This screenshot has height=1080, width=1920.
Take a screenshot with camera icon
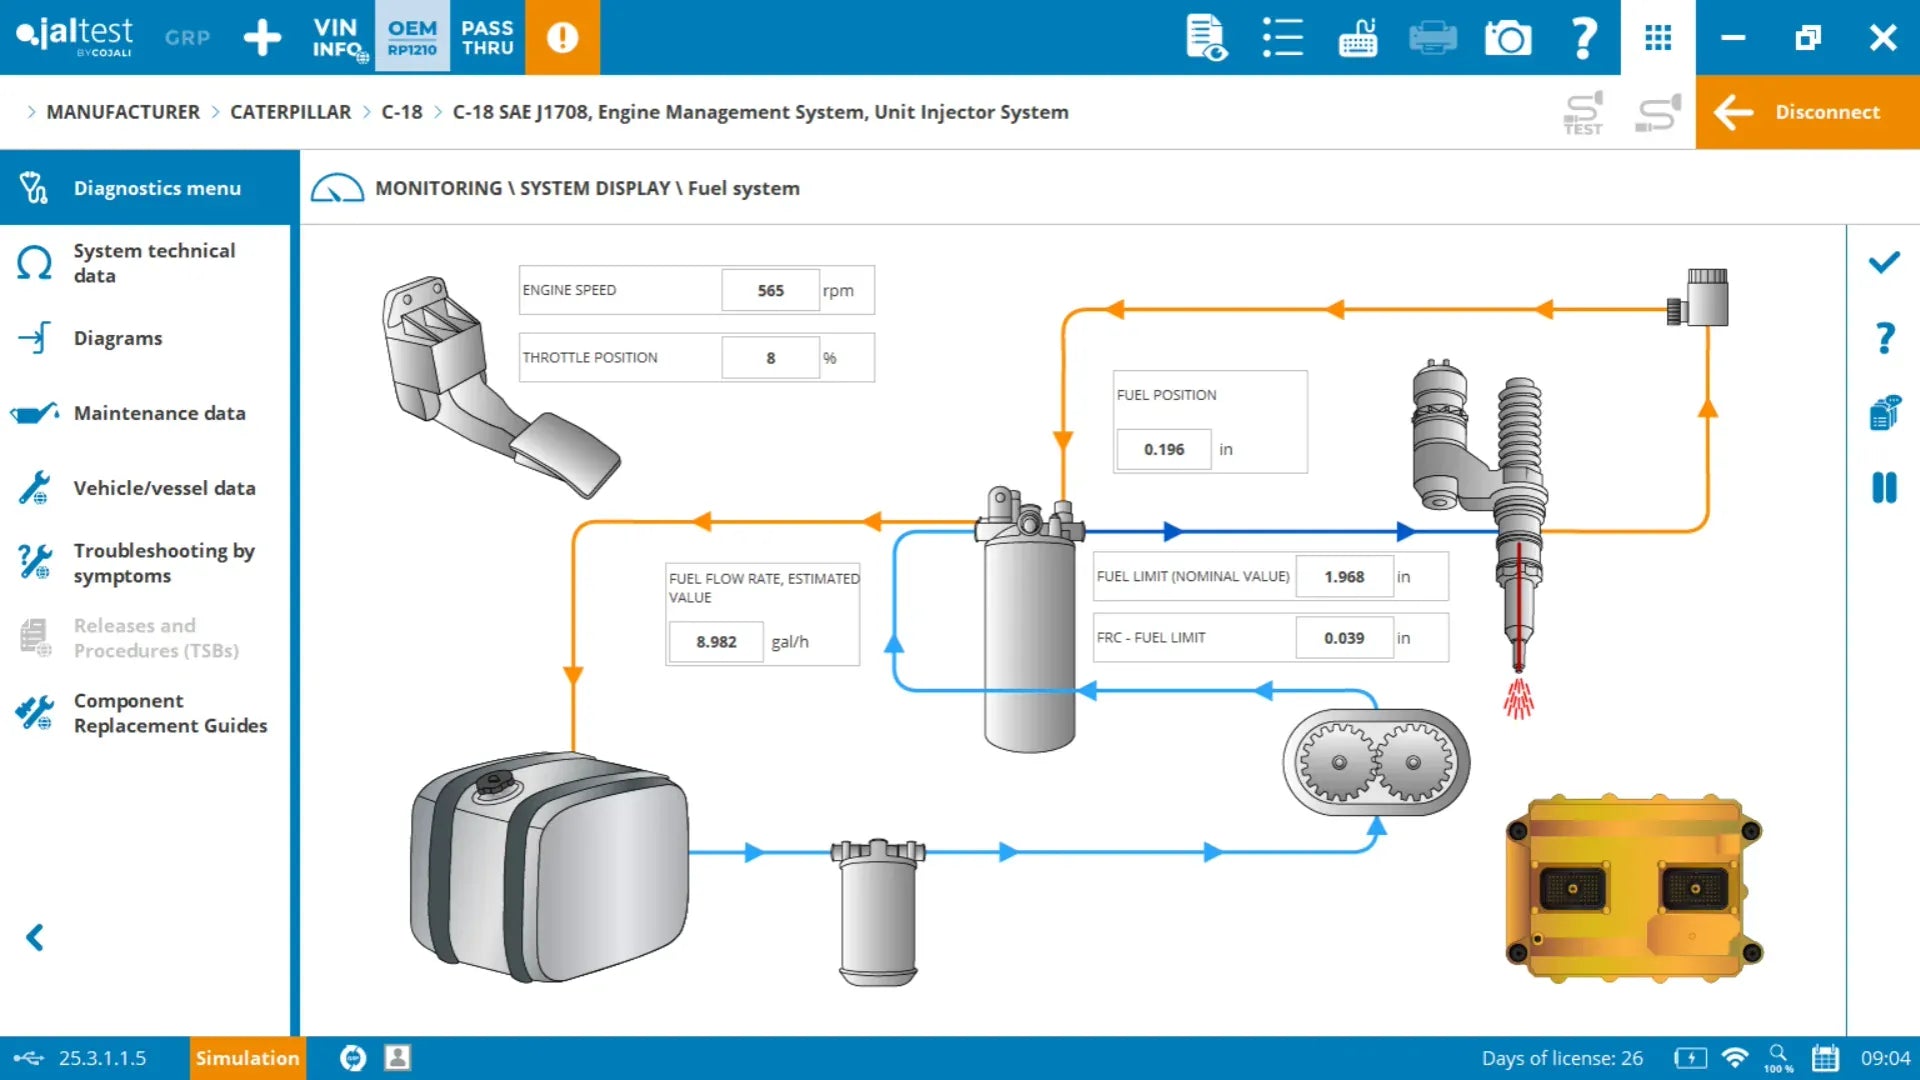pyautogui.click(x=1508, y=37)
